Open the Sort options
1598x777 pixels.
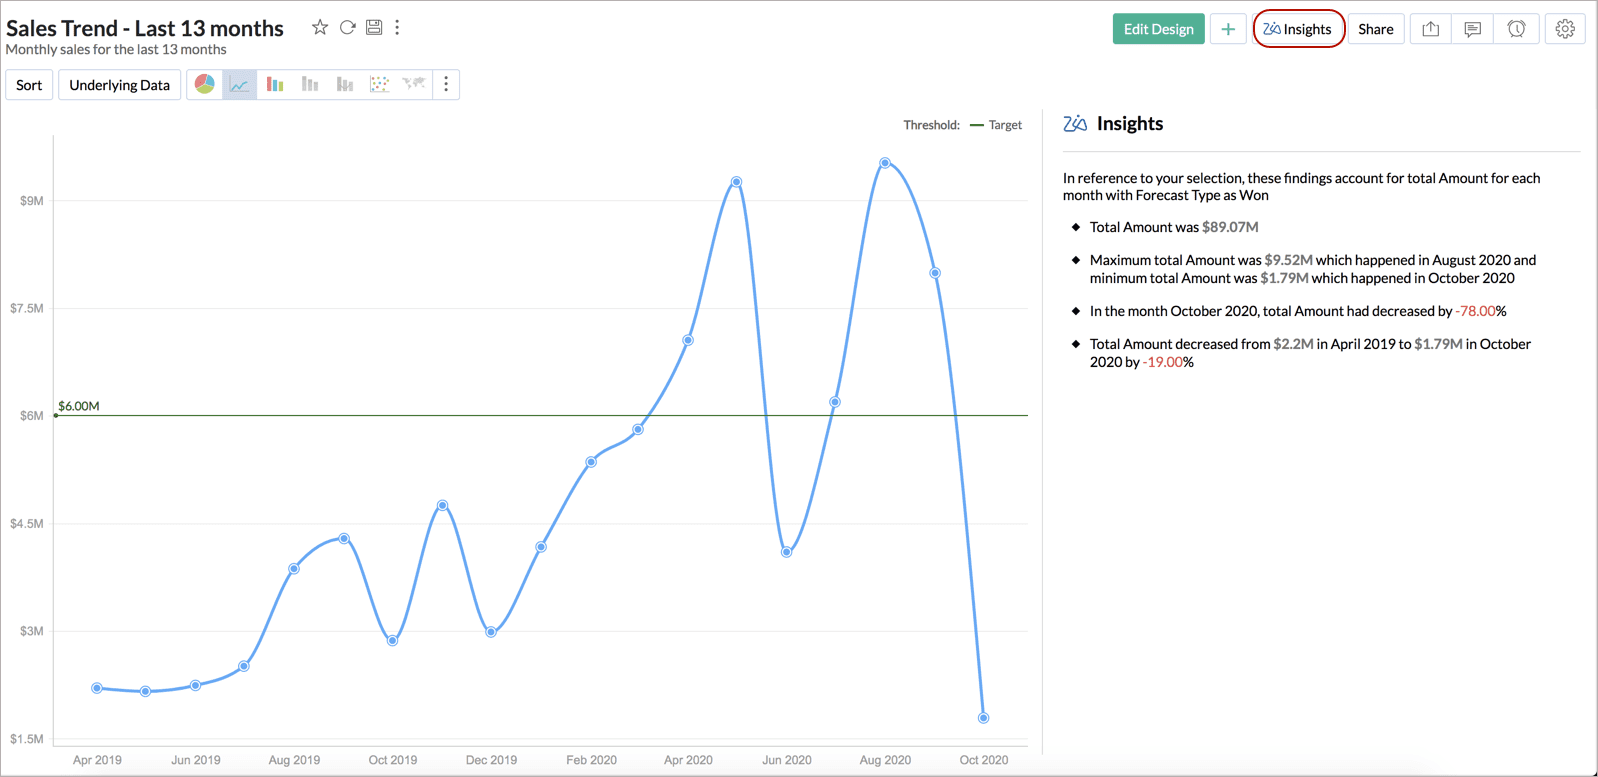(29, 85)
